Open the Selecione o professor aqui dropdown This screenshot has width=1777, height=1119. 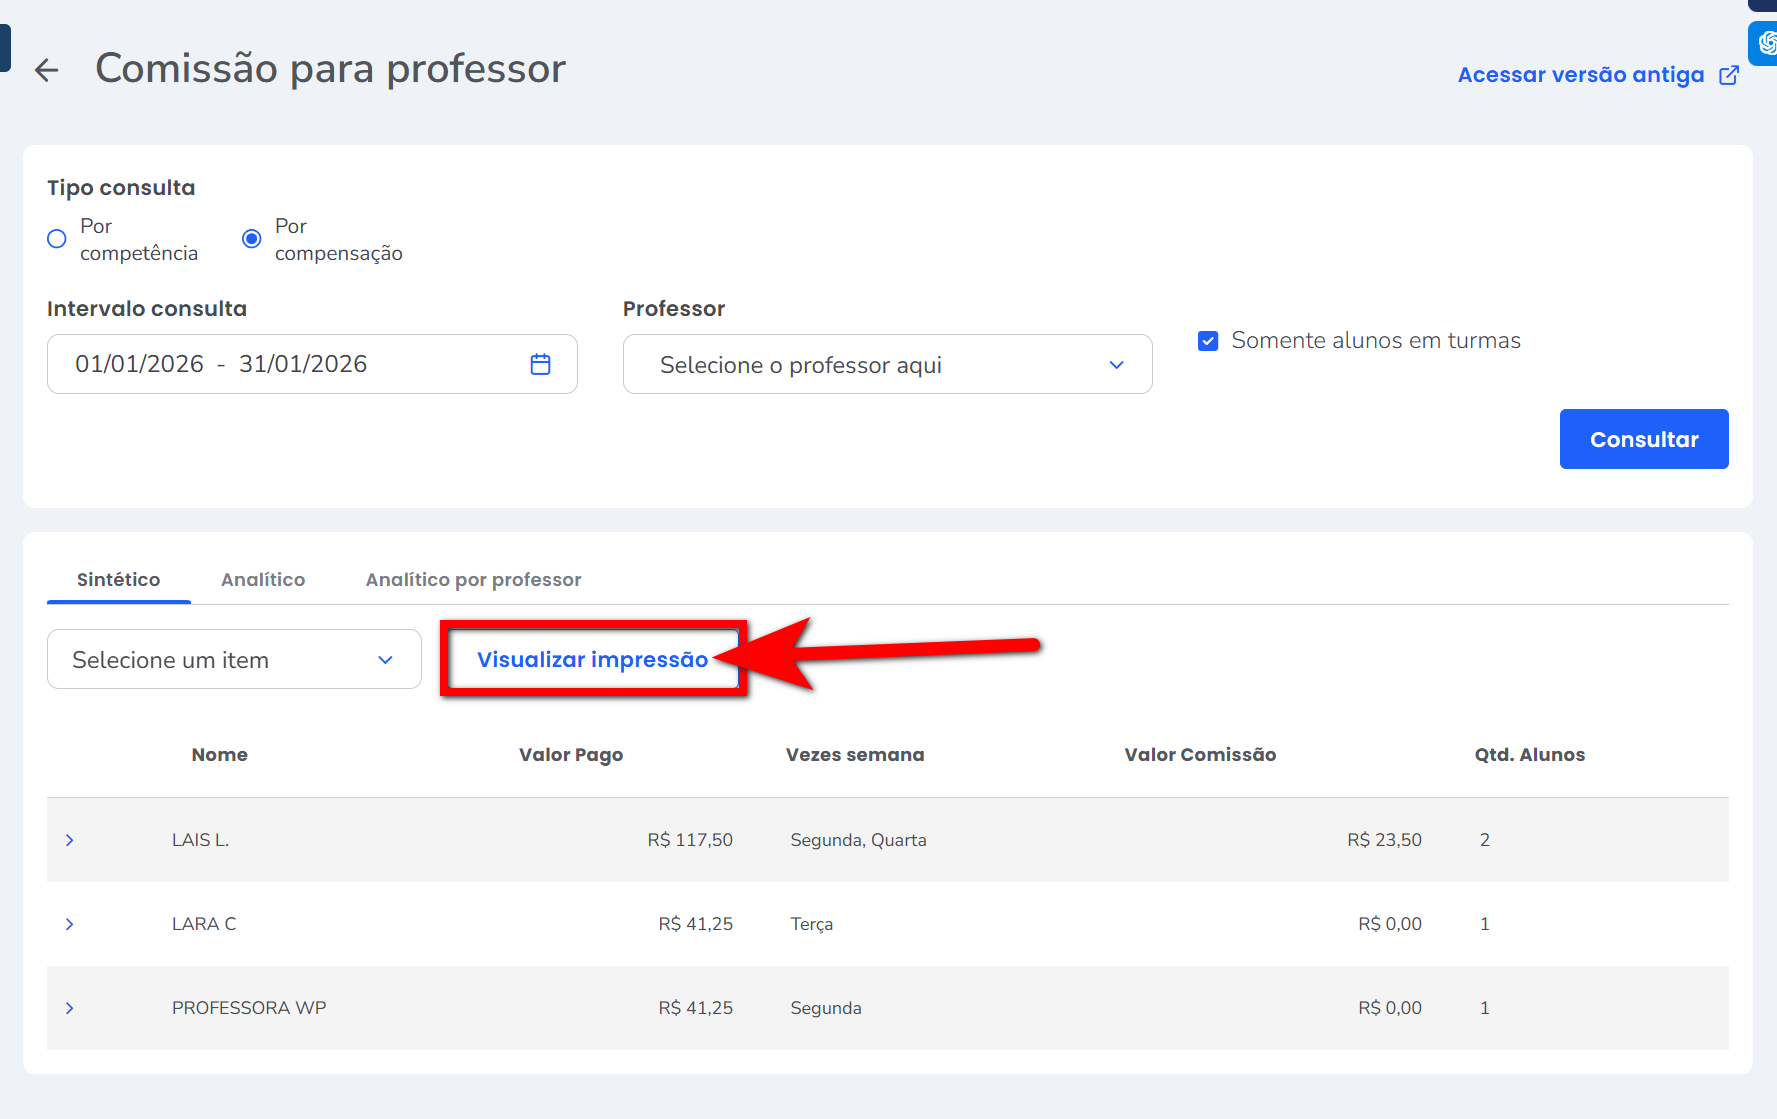[x=887, y=365]
